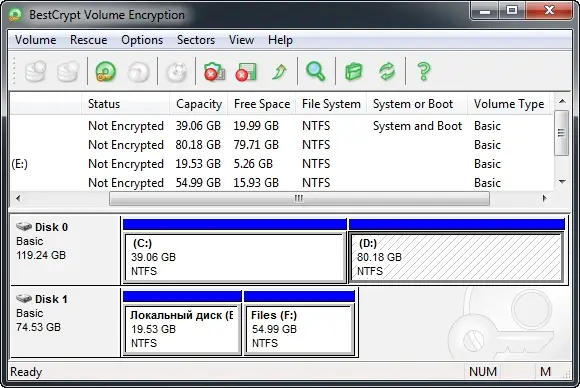Open the View menu
This screenshot has width=580, height=388.
pos(241,40)
